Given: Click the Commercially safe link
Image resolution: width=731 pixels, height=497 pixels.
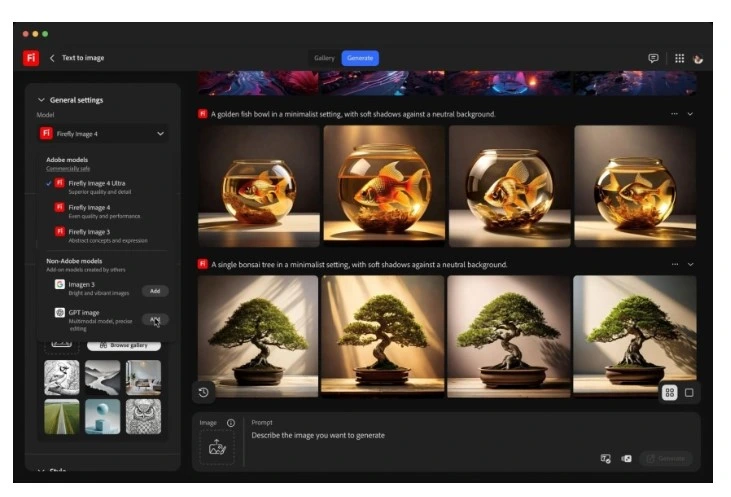Looking at the screenshot, I should (x=68, y=169).
